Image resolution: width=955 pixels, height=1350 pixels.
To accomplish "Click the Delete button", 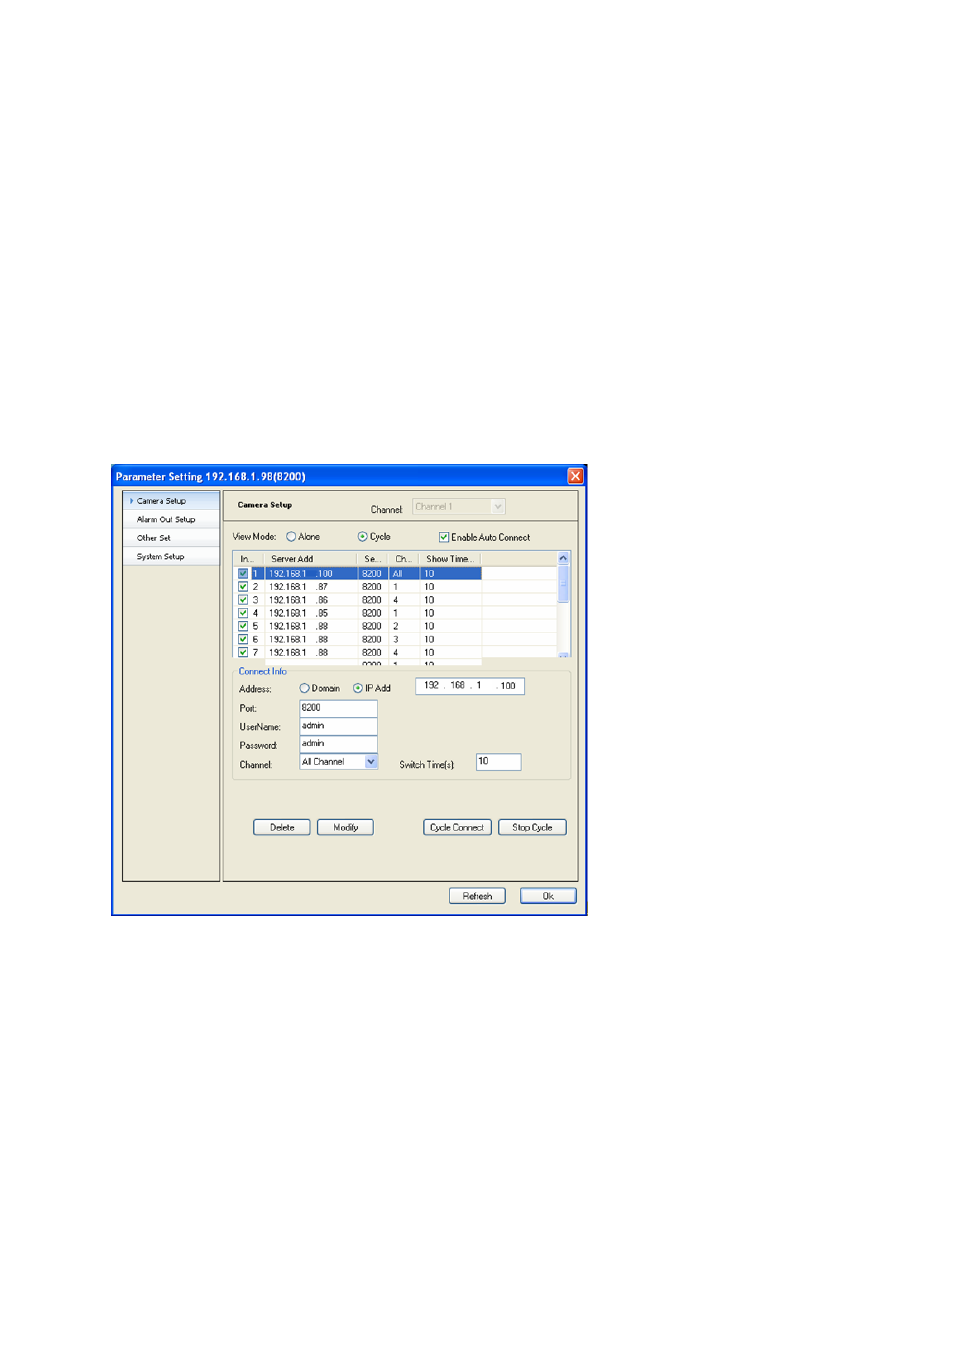I will [282, 827].
